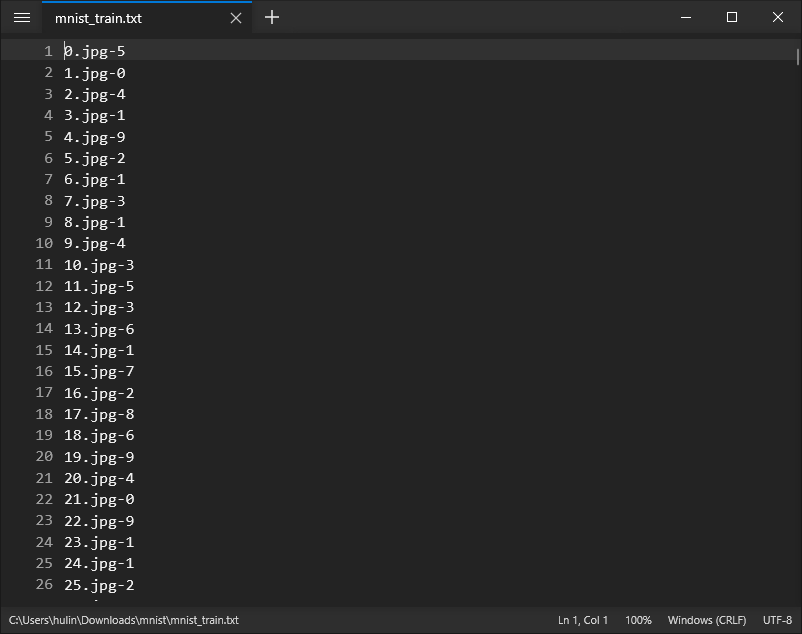Click the Ln 1, Col 1 position indicator

pyautogui.click(x=582, y=619)
